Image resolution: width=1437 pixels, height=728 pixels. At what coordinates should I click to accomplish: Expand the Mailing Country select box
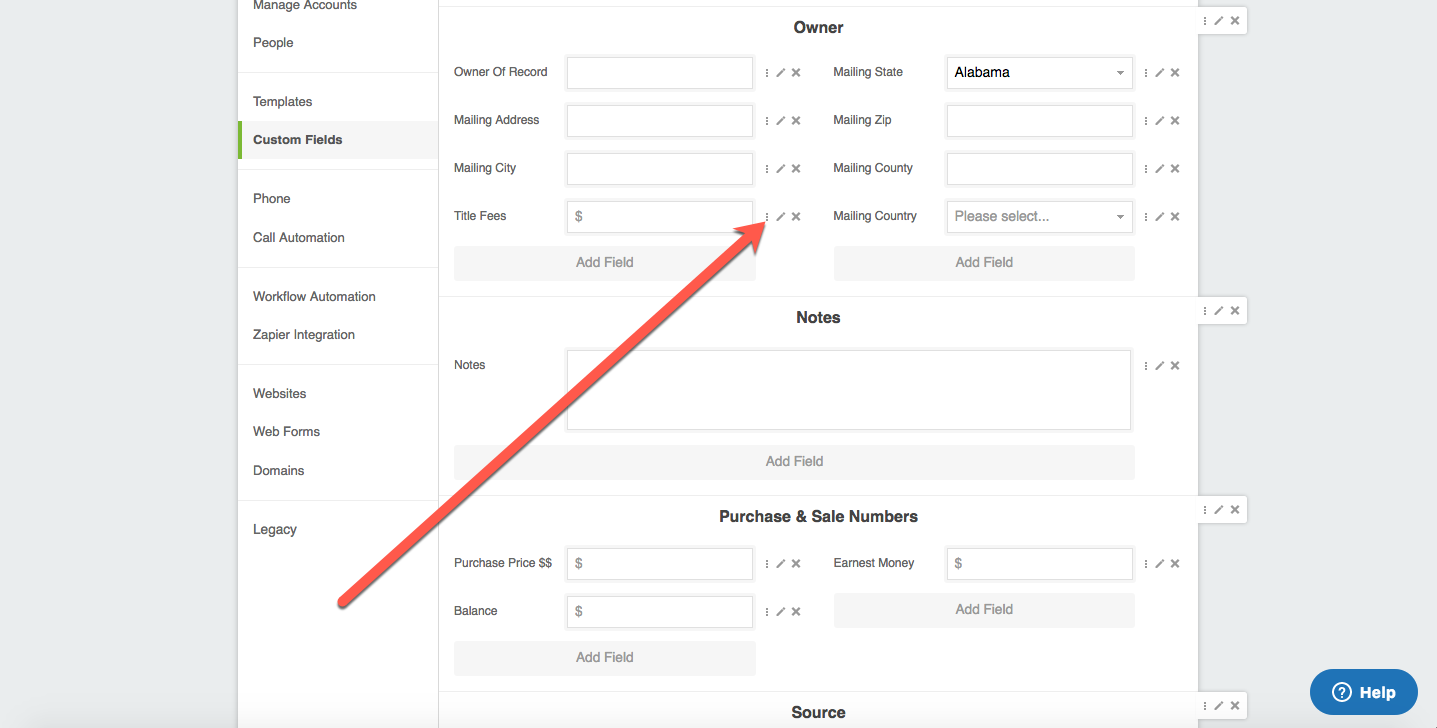coord(1039,217)
